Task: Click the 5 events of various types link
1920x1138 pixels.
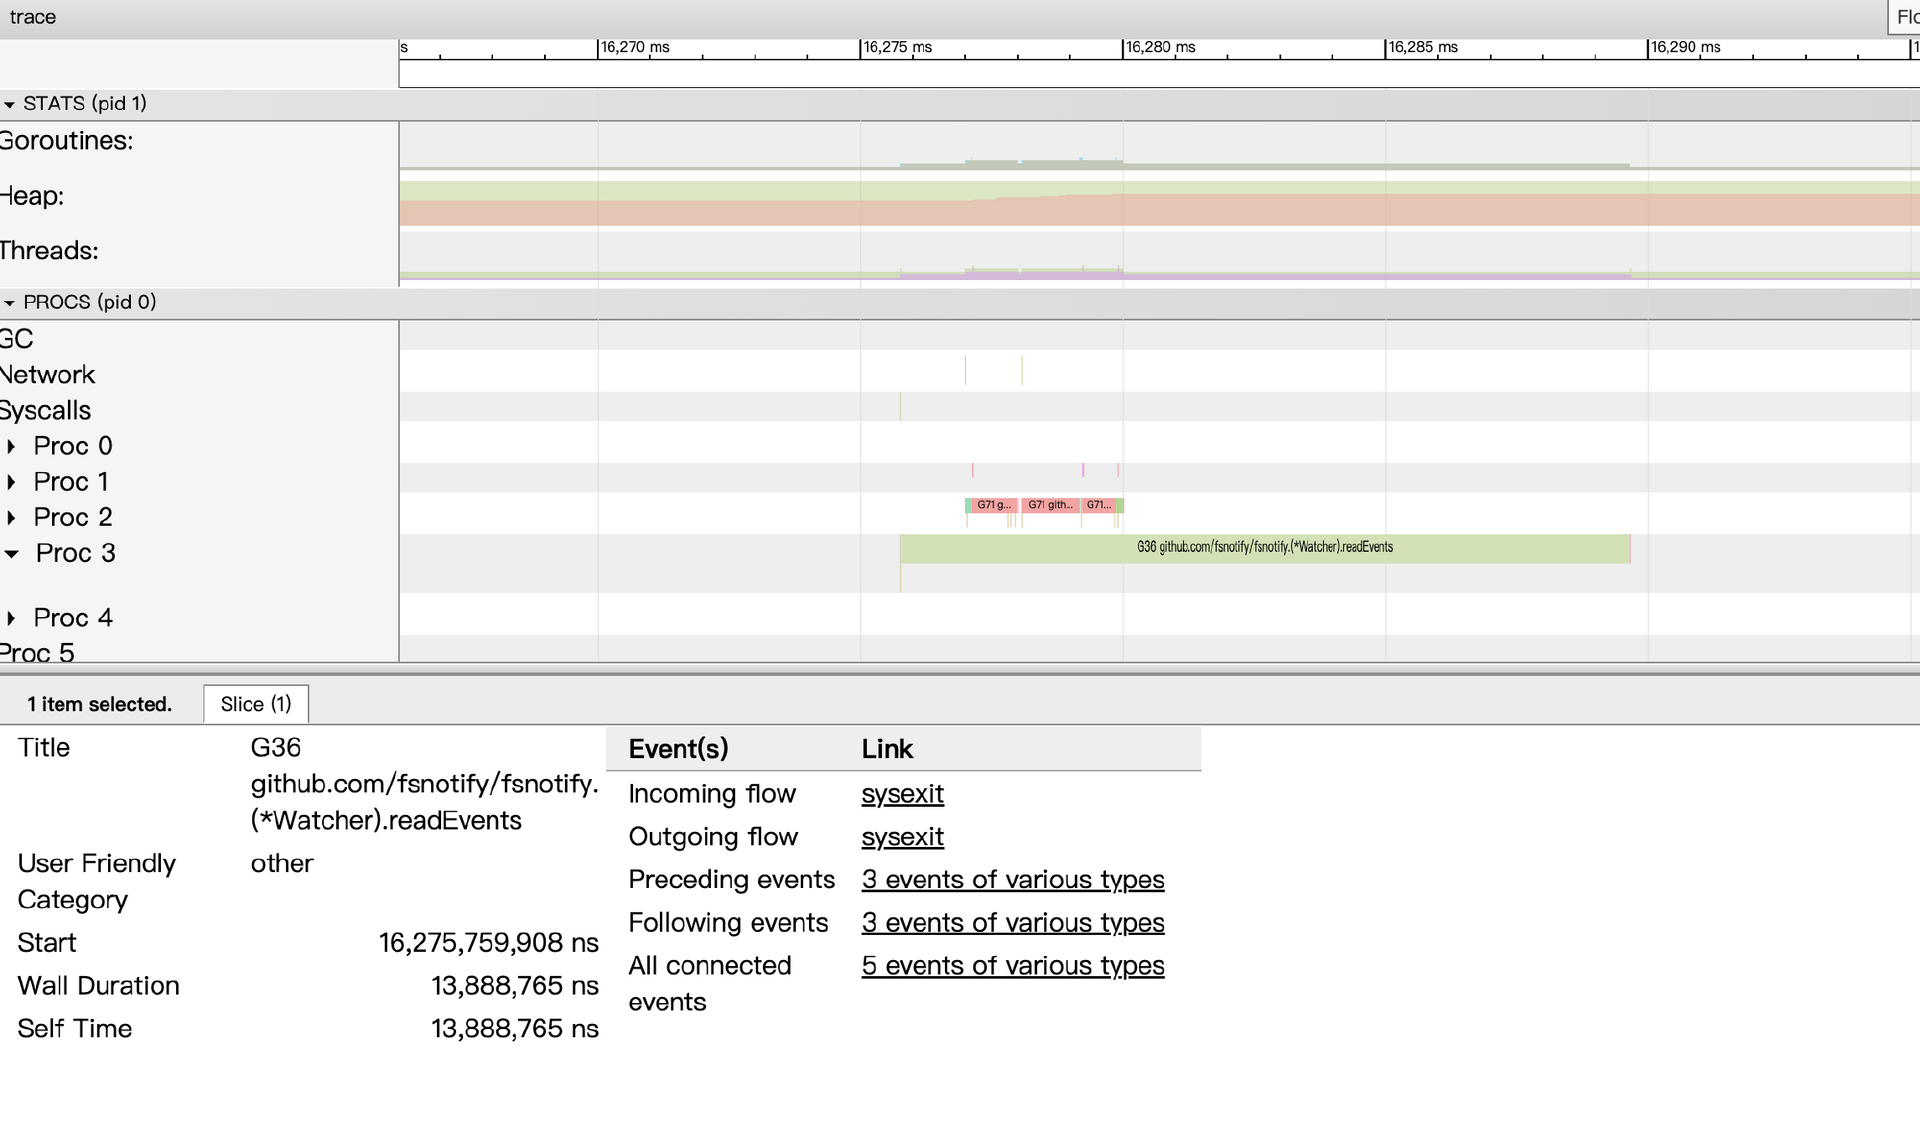Action: coord(1012,966)
